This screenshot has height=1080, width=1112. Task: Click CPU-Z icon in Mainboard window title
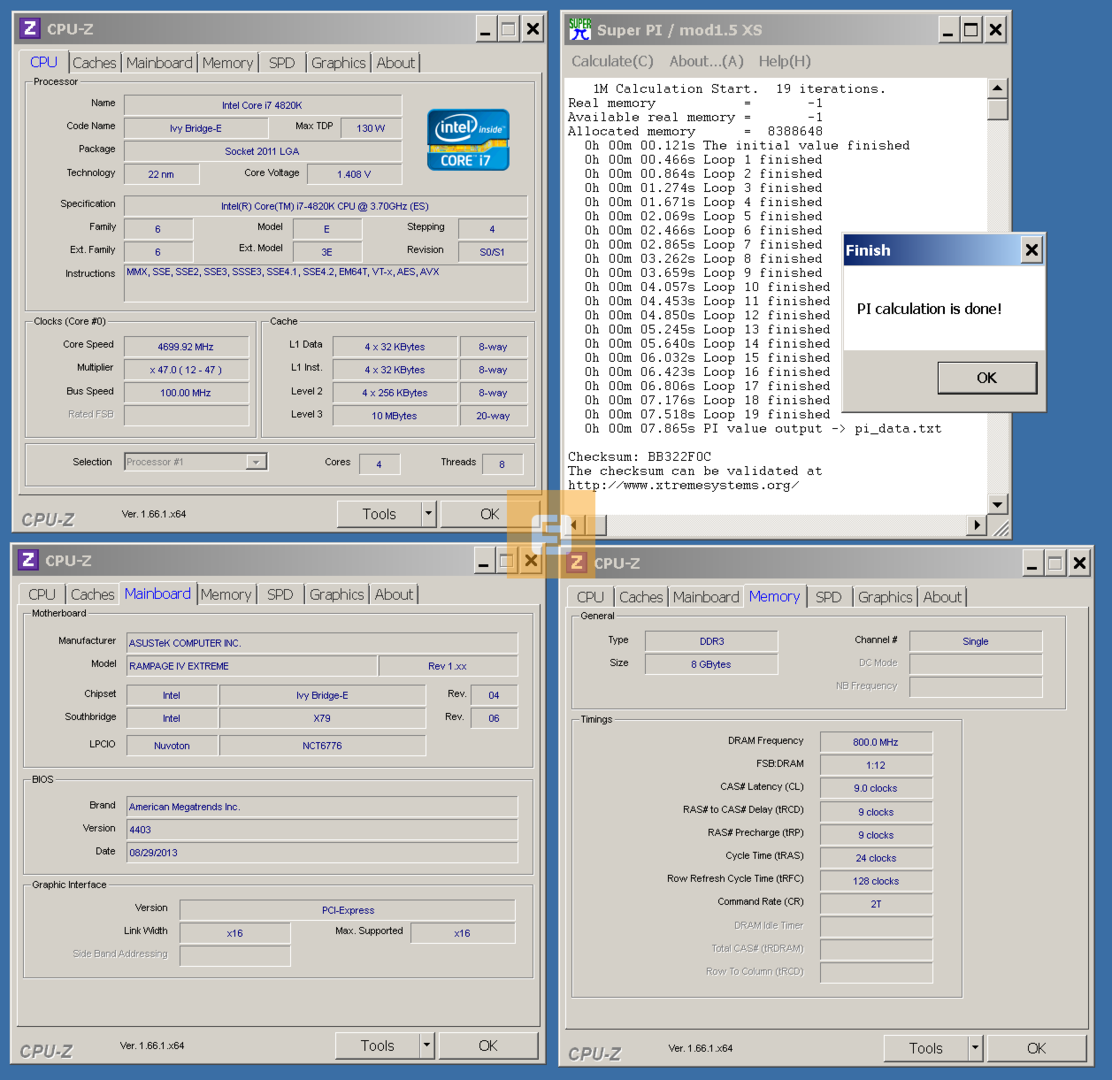coord(29,561)
